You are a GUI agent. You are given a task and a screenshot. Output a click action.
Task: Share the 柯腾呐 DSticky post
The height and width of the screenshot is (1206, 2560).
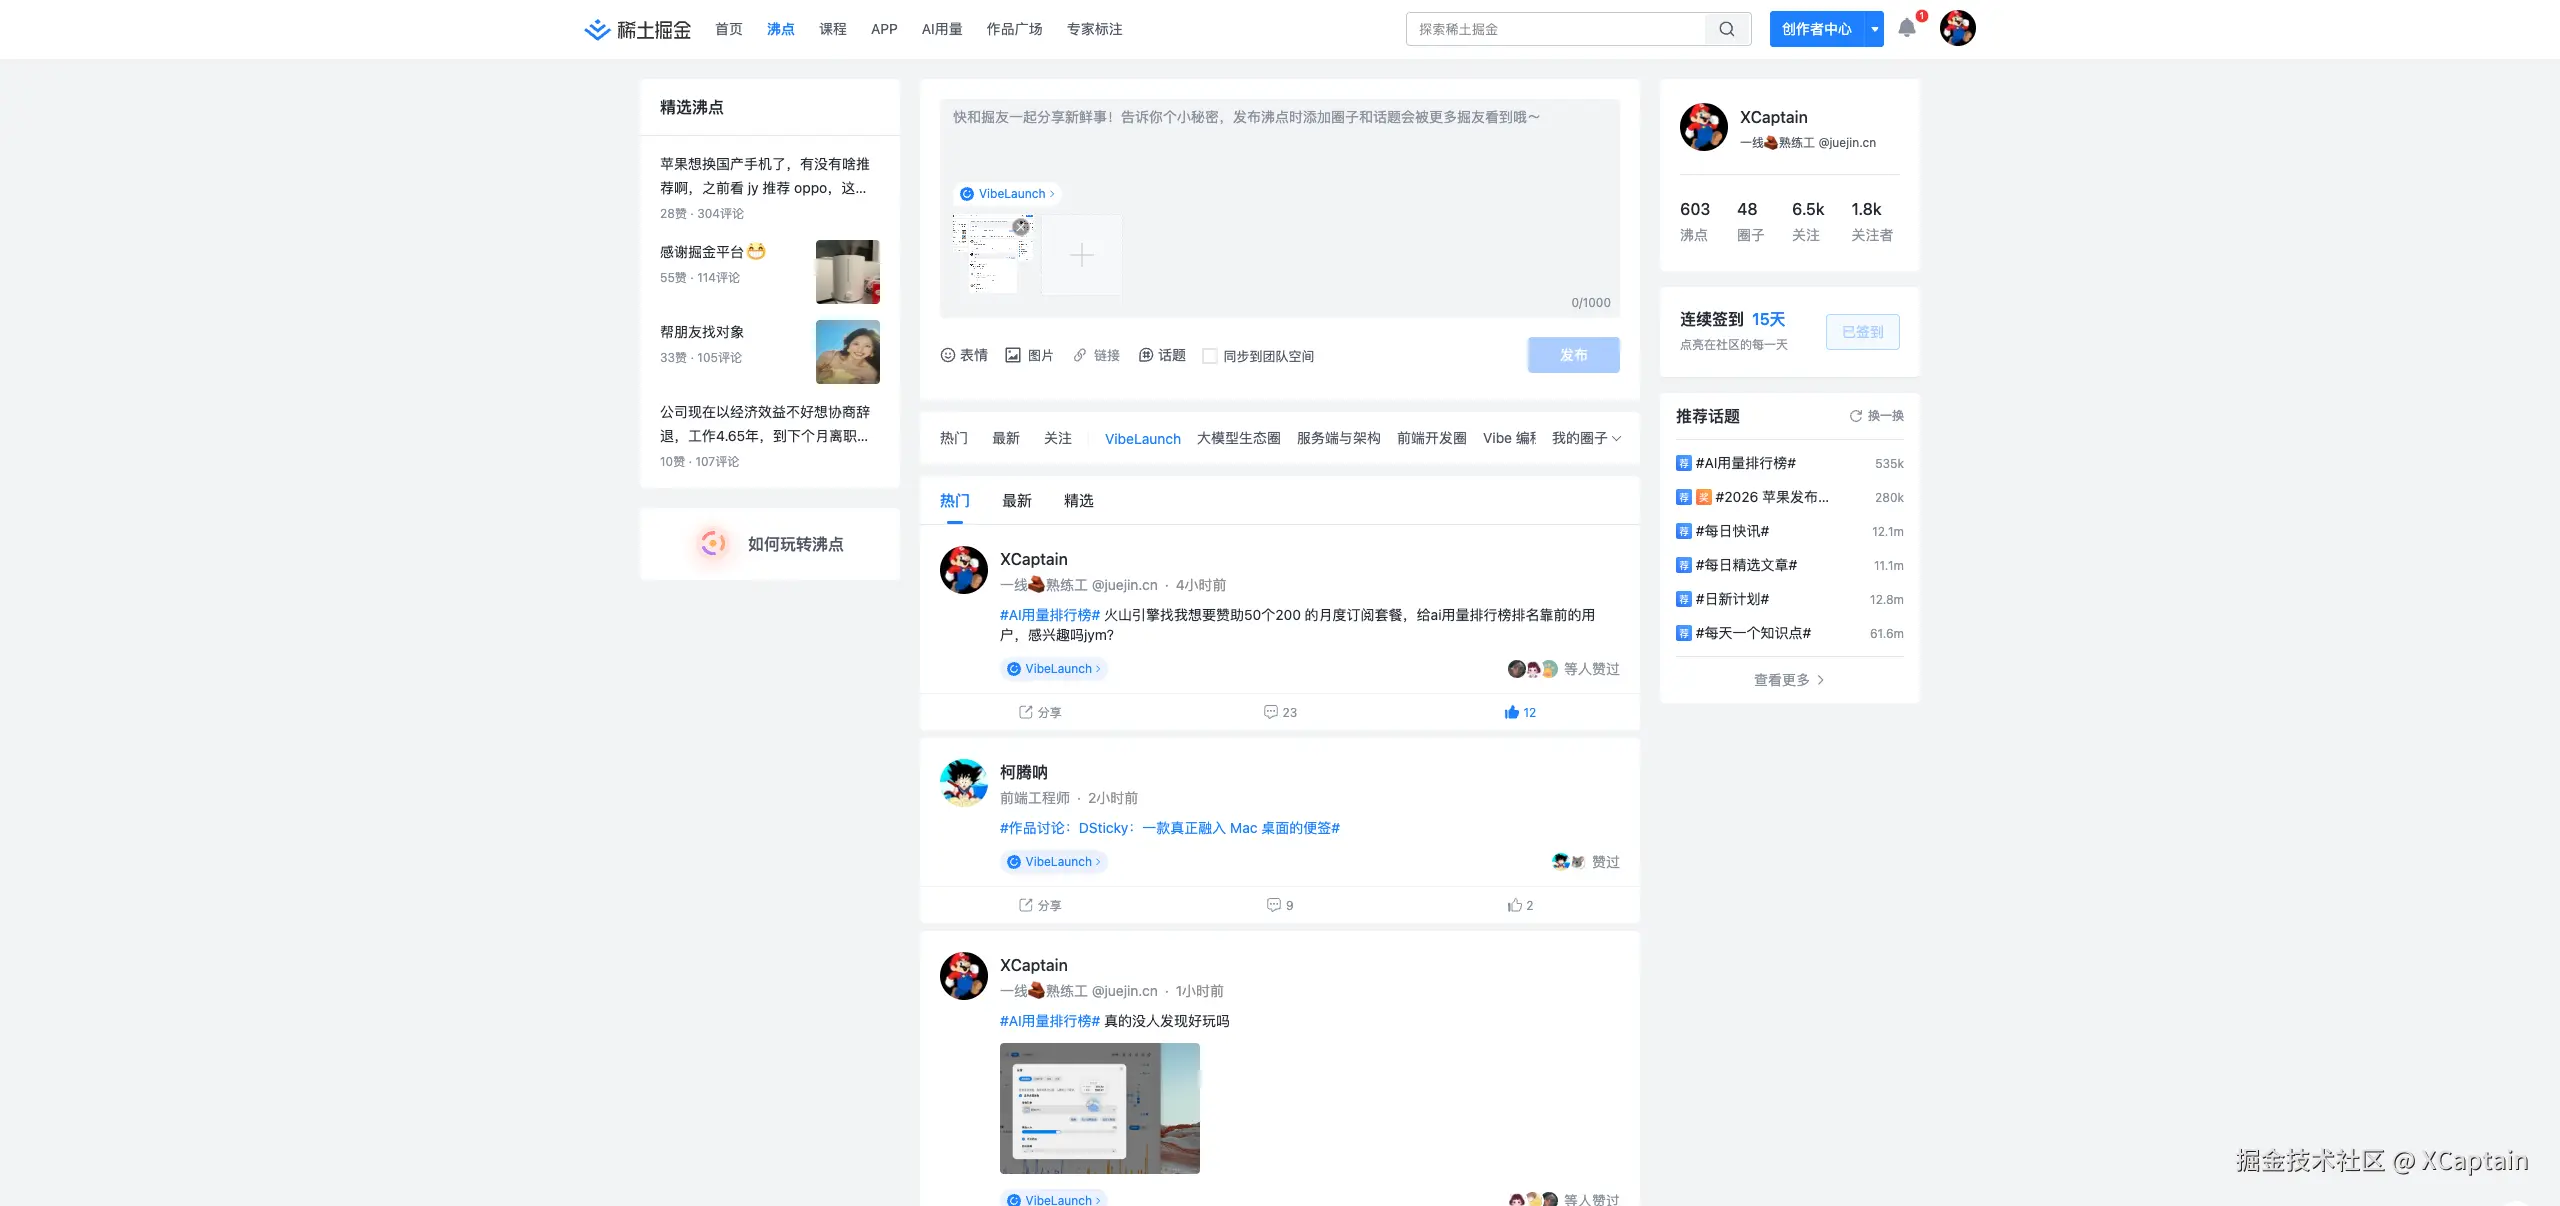(1040, 905)
